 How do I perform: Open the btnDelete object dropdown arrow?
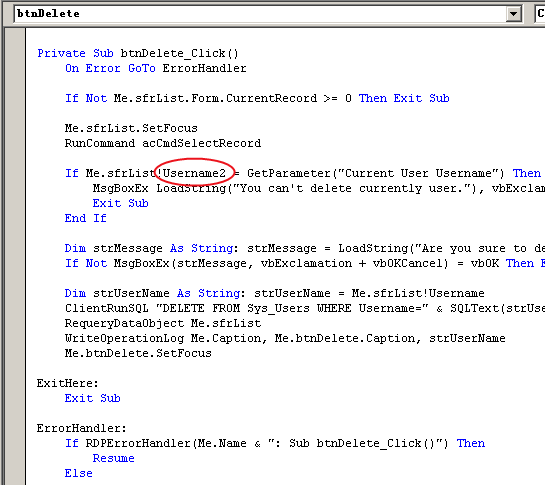pos(513,14)
